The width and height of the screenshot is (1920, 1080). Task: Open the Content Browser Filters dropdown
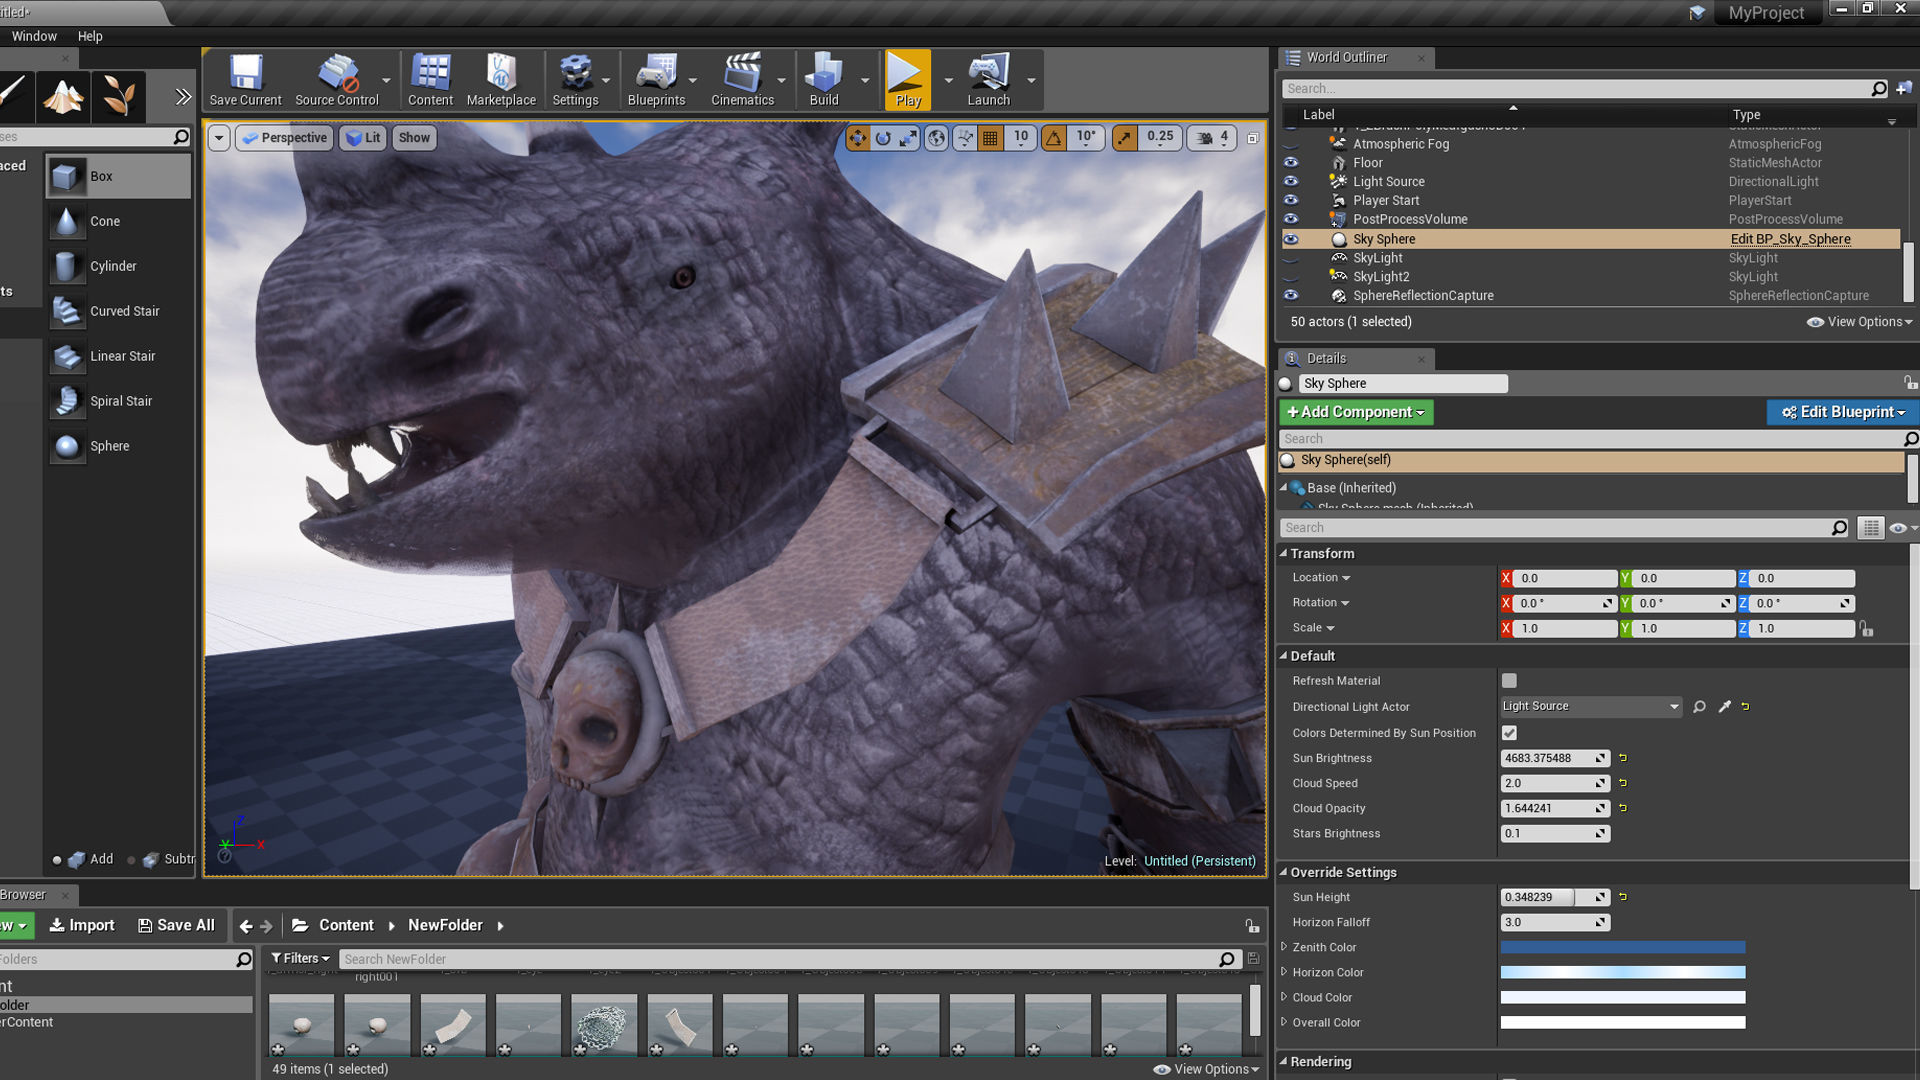(300, 958)
